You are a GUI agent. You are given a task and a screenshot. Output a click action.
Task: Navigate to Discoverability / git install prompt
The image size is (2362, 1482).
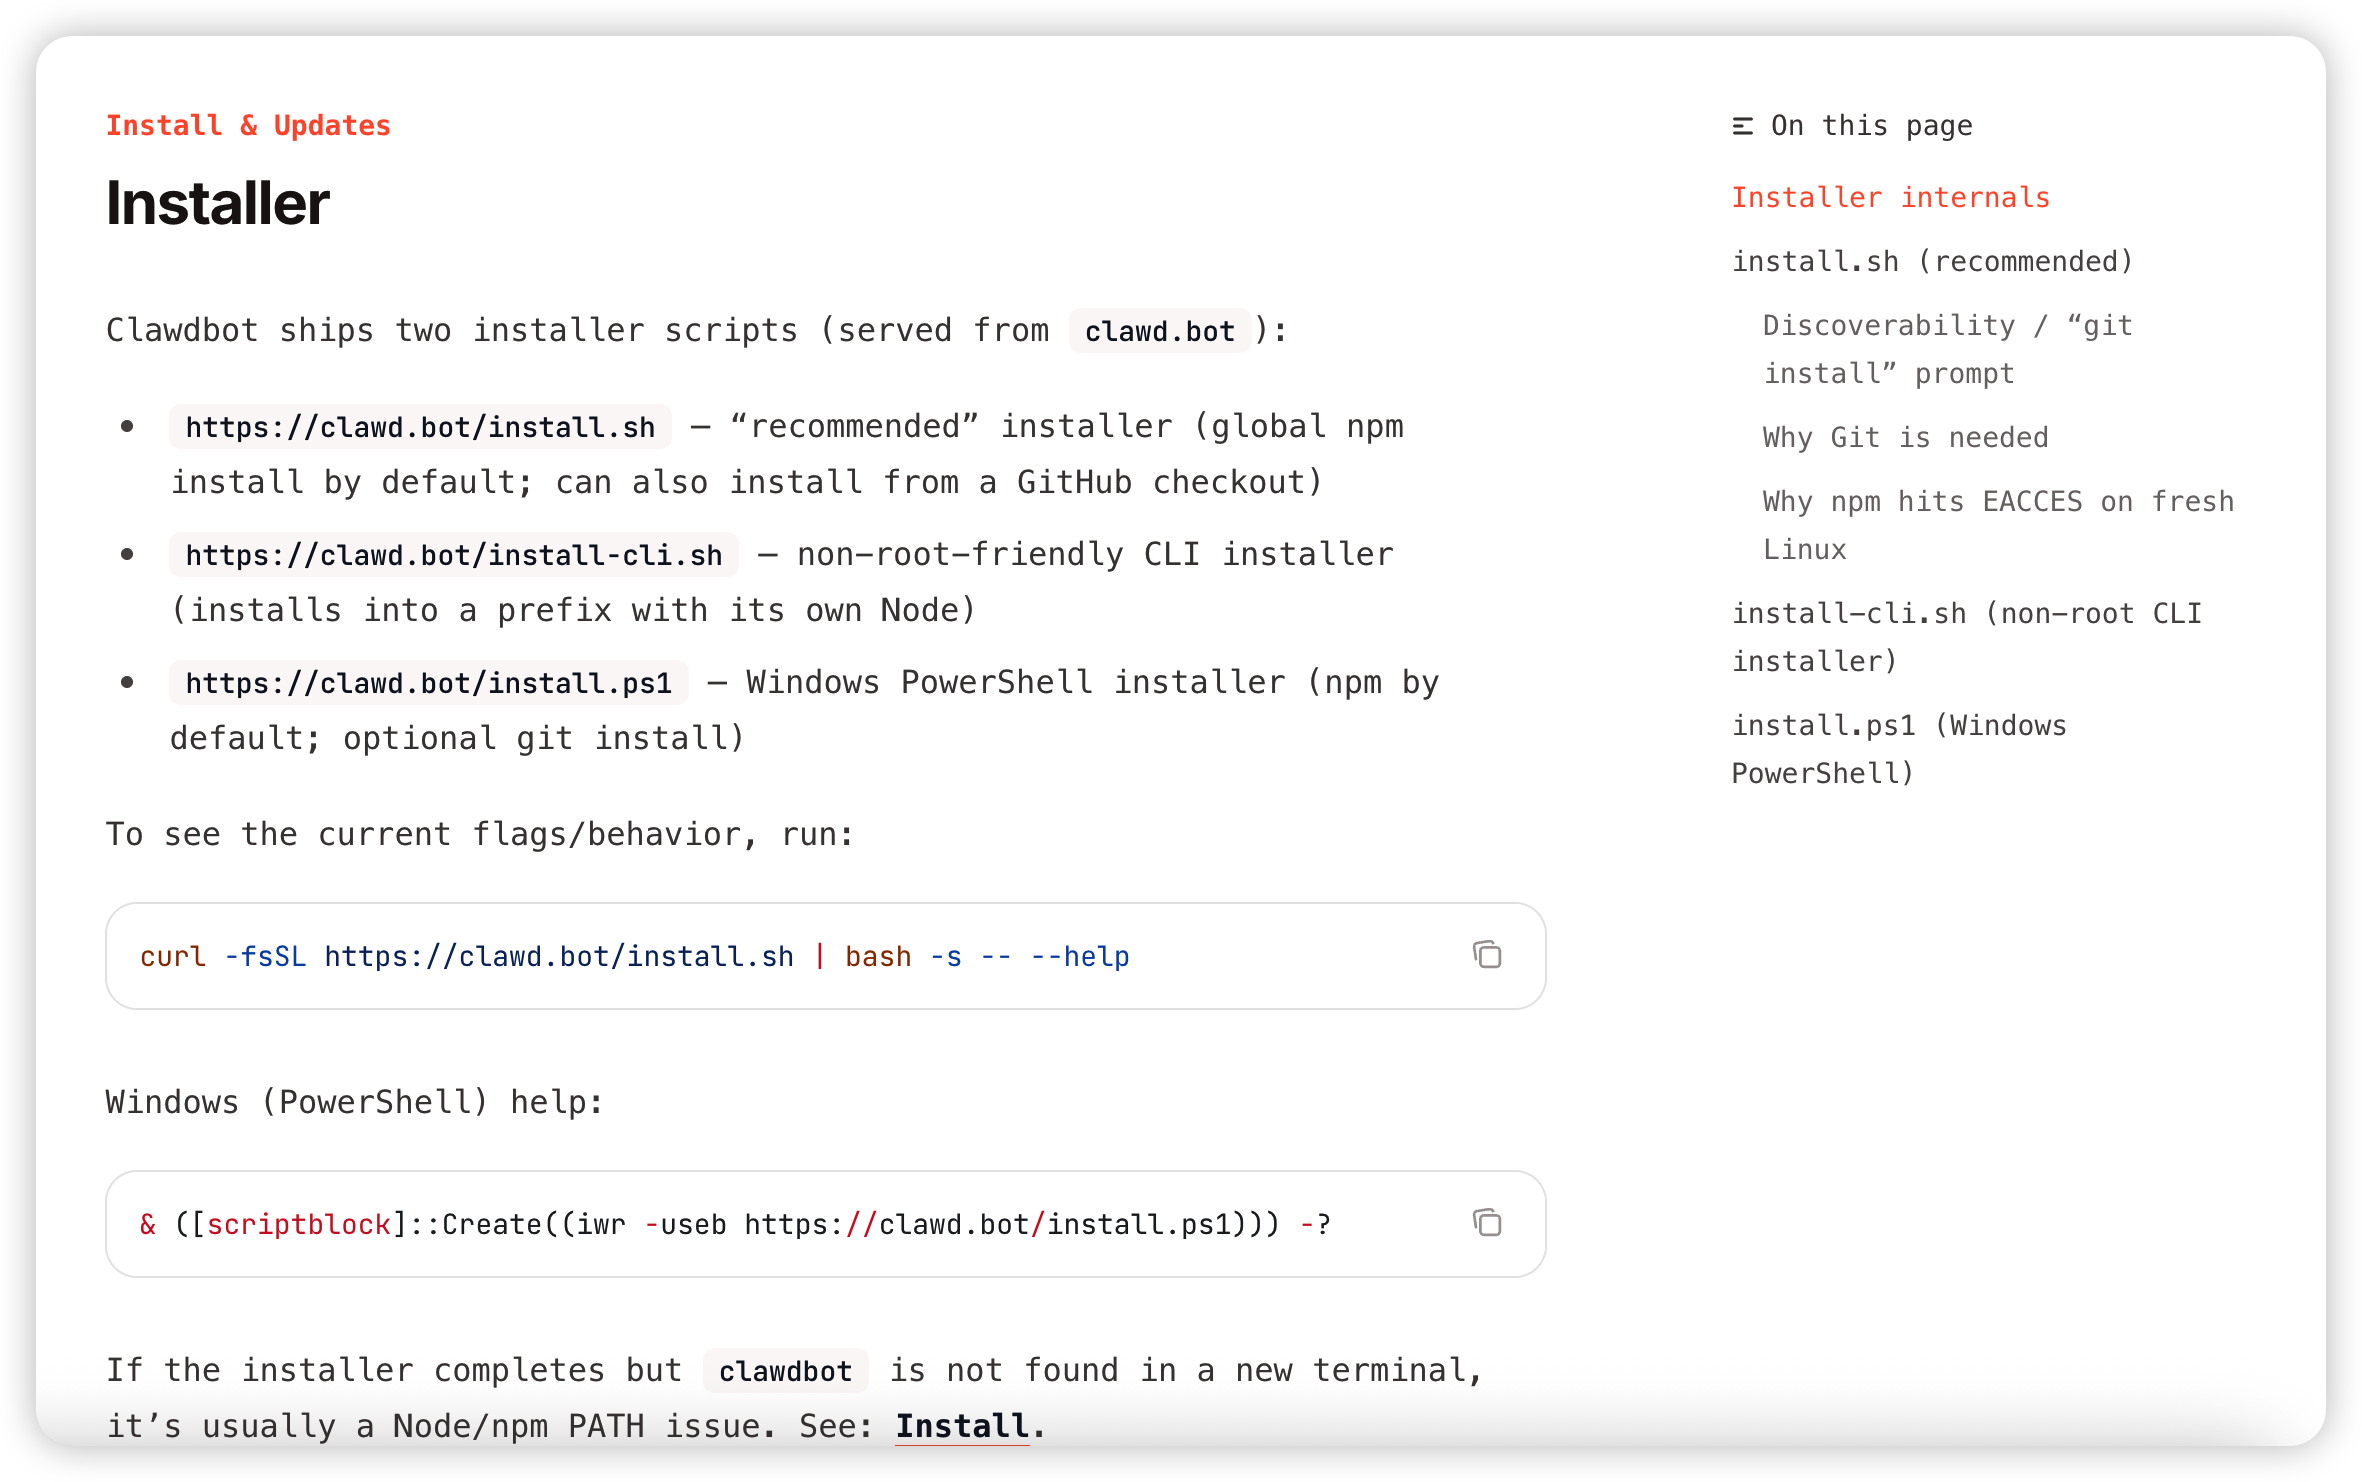tap(1947, 349)
